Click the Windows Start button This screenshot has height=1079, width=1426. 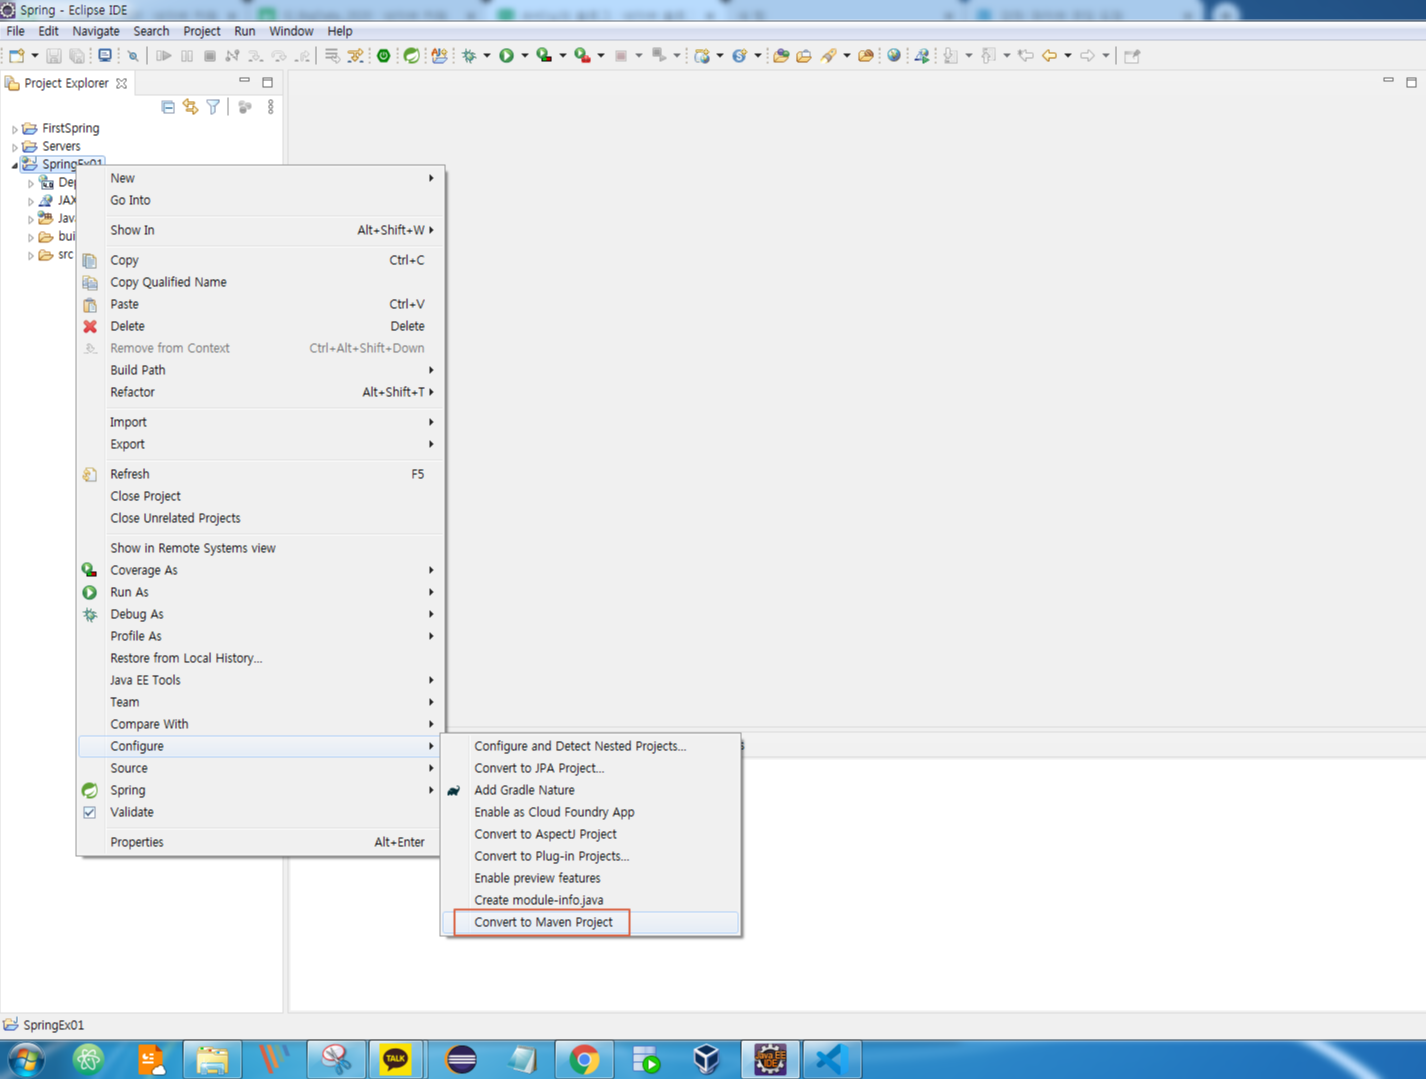tap(26, 1059)
